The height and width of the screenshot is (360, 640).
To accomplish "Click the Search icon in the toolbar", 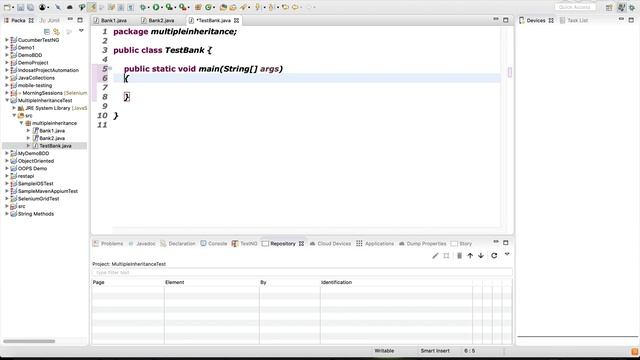I will point(243,7).
